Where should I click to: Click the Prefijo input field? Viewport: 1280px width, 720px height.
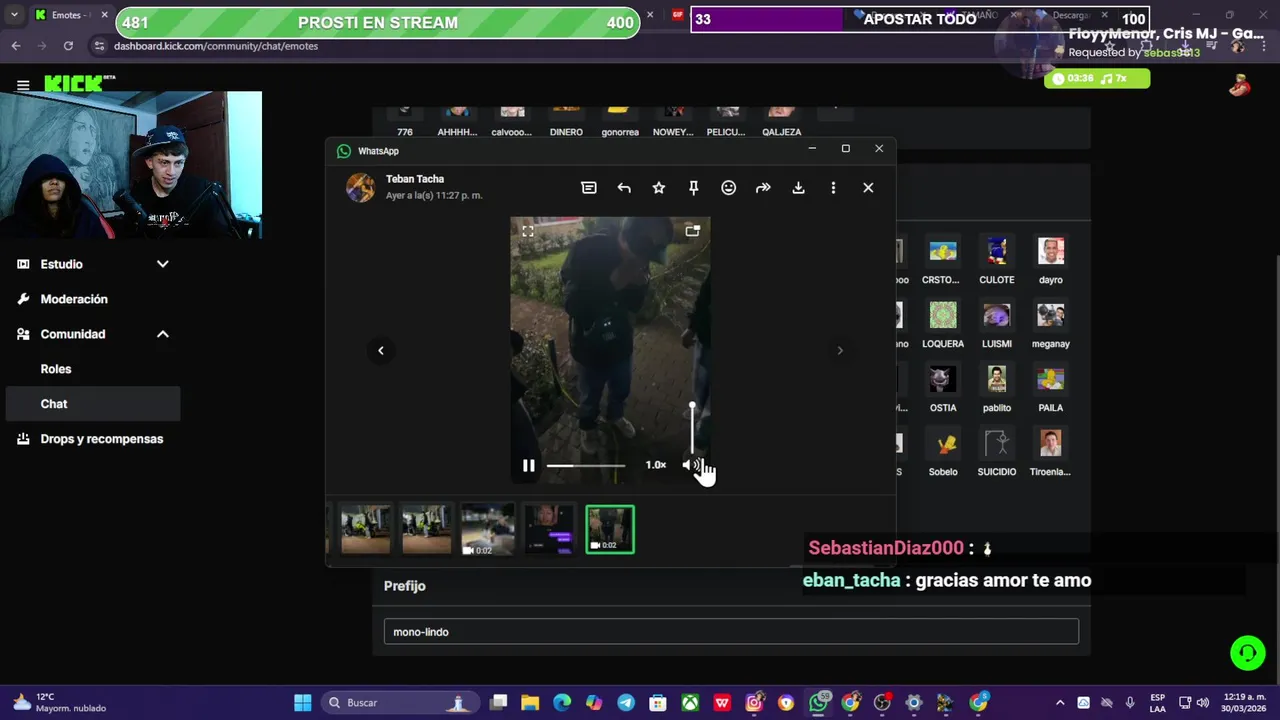tap(731, 632)
